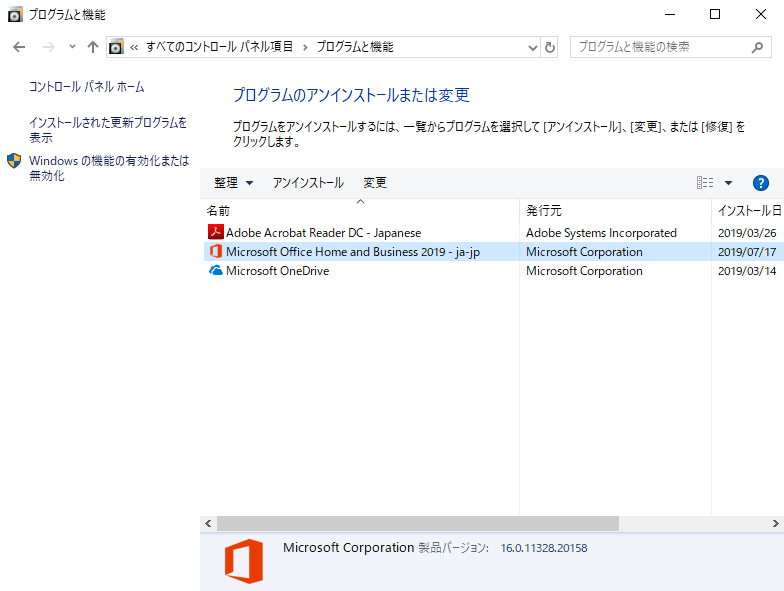Click the large Office logo in details pane
Screen dimensions: 784x591
point(244,561)
